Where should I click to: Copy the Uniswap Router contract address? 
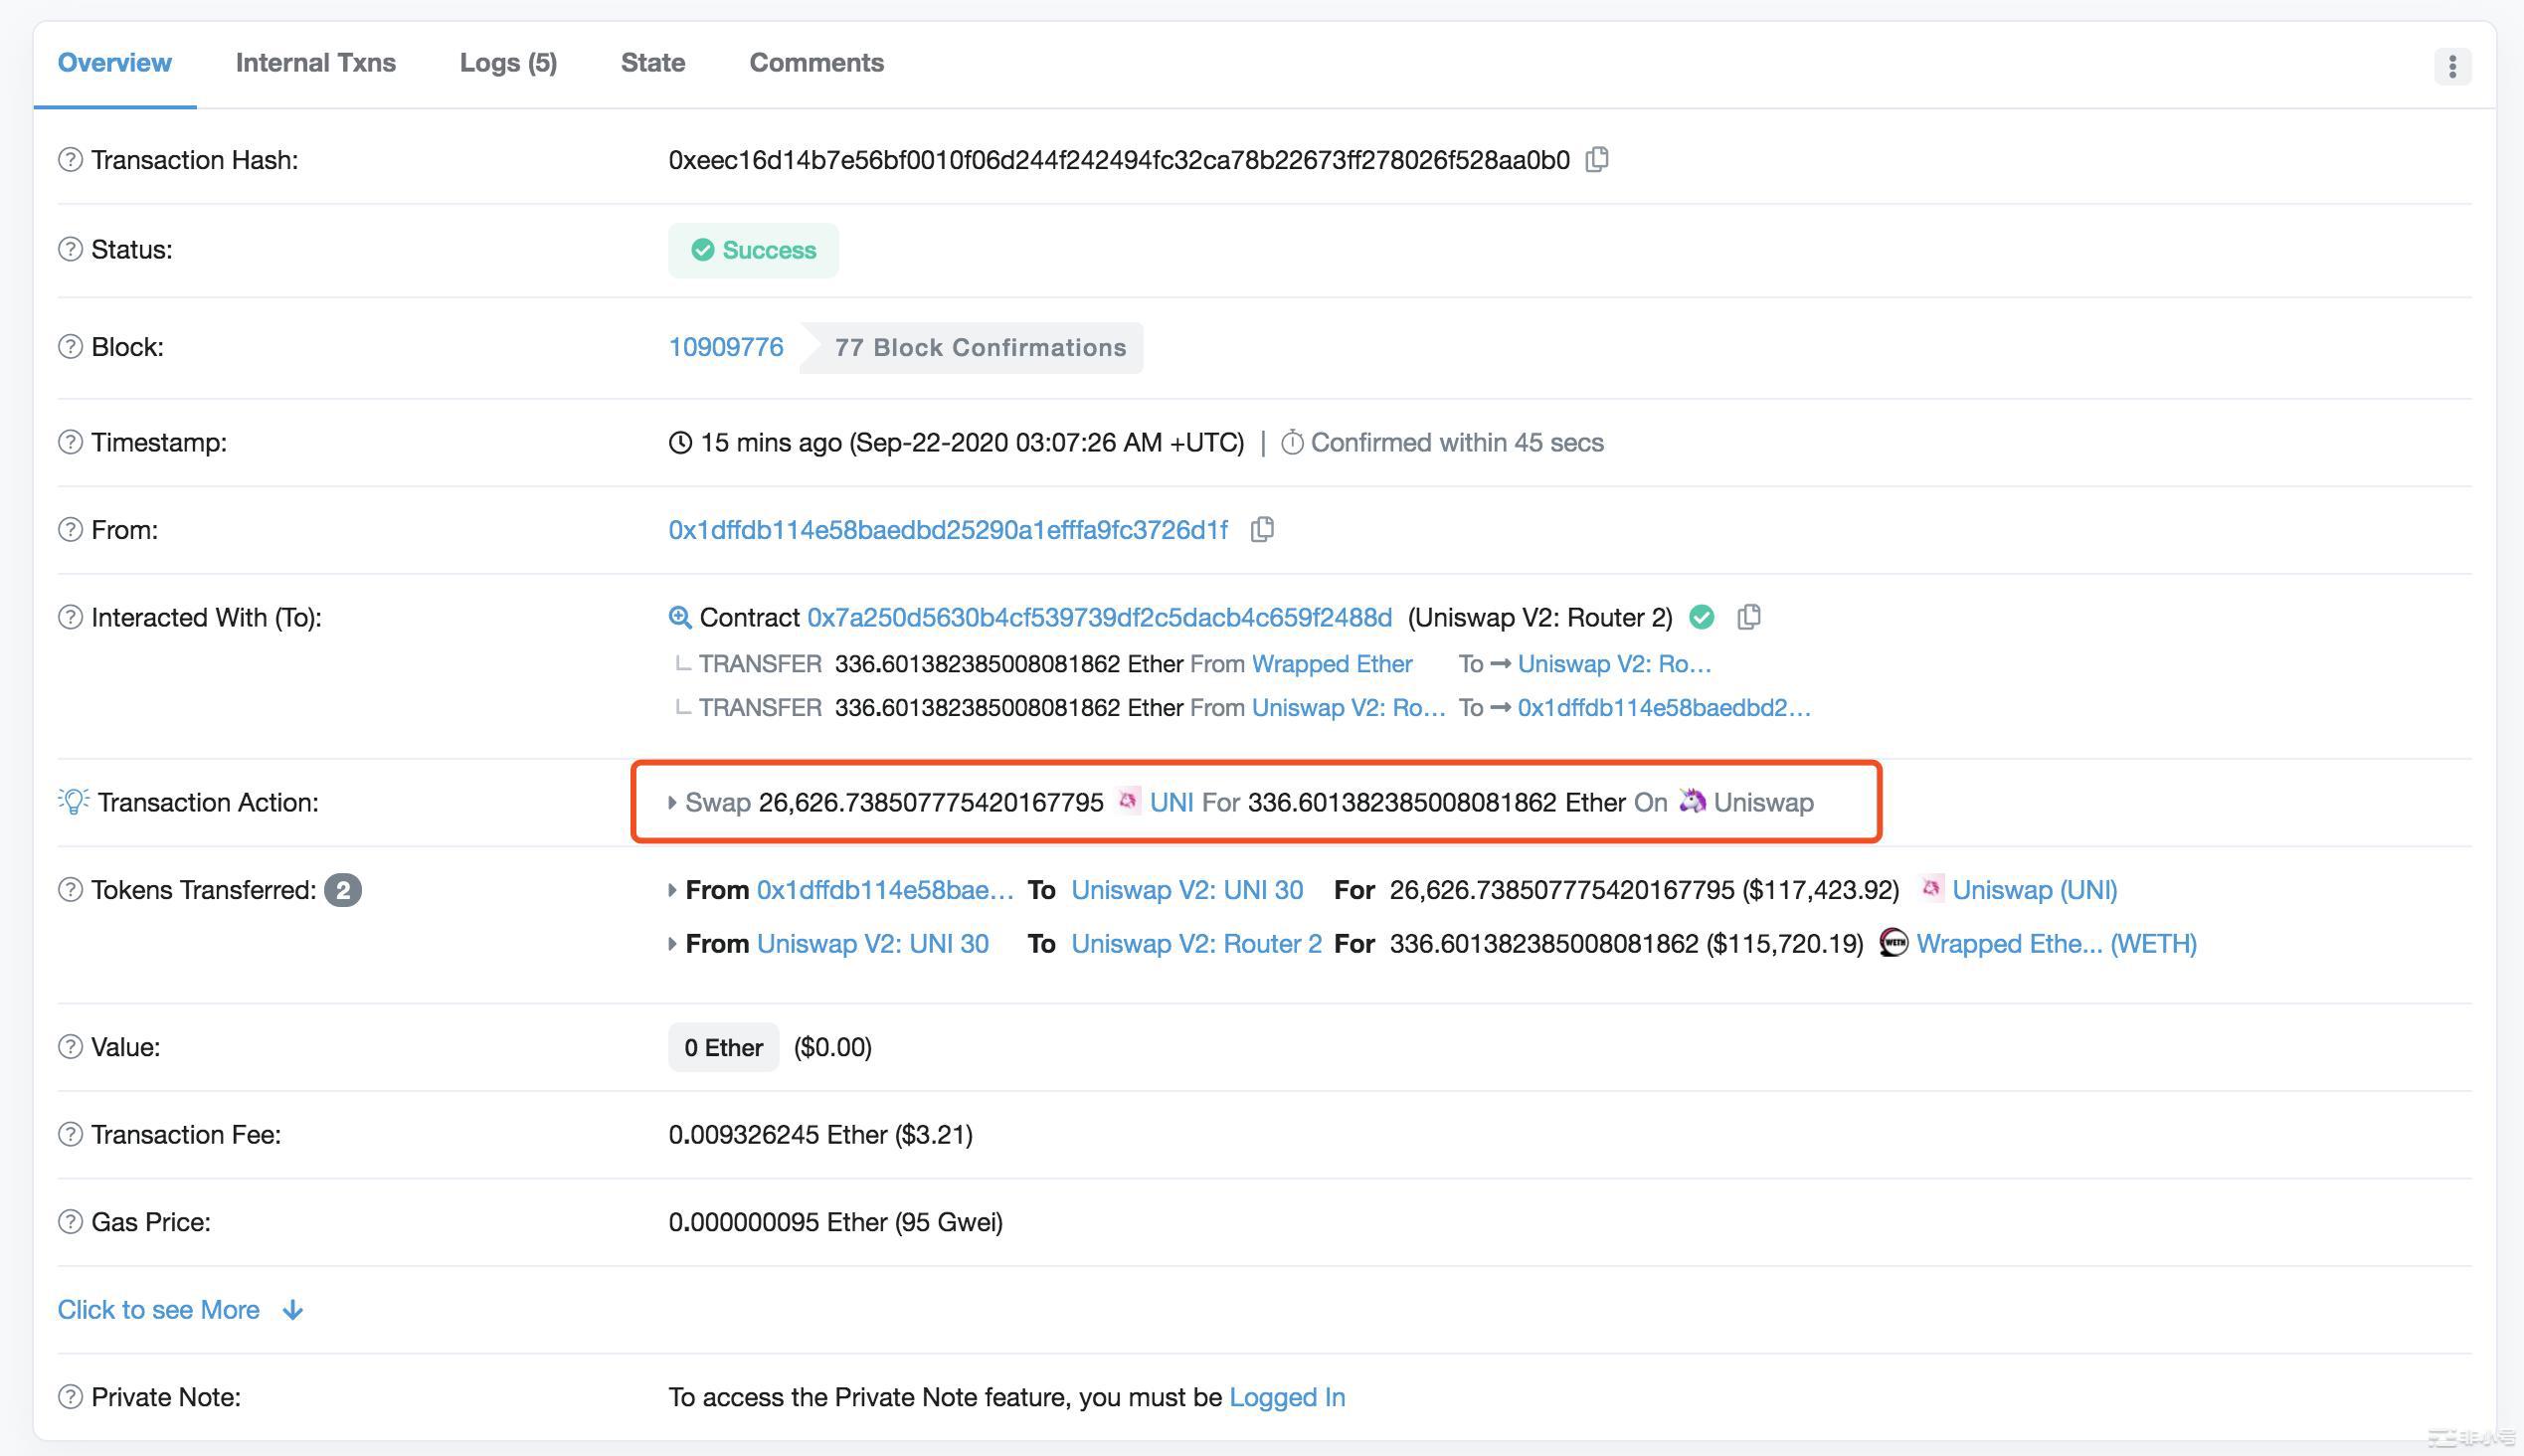tap(1748, 617)
